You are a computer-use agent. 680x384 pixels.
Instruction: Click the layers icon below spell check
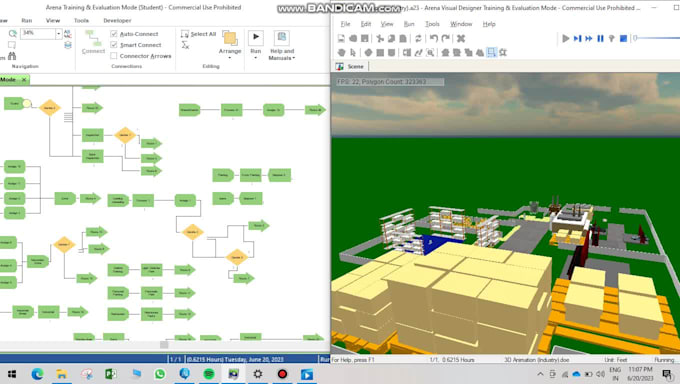[68, 45]
